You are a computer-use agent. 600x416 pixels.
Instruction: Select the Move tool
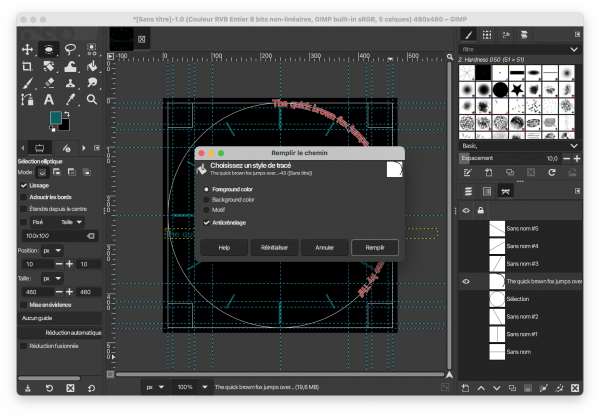(27, 49)
